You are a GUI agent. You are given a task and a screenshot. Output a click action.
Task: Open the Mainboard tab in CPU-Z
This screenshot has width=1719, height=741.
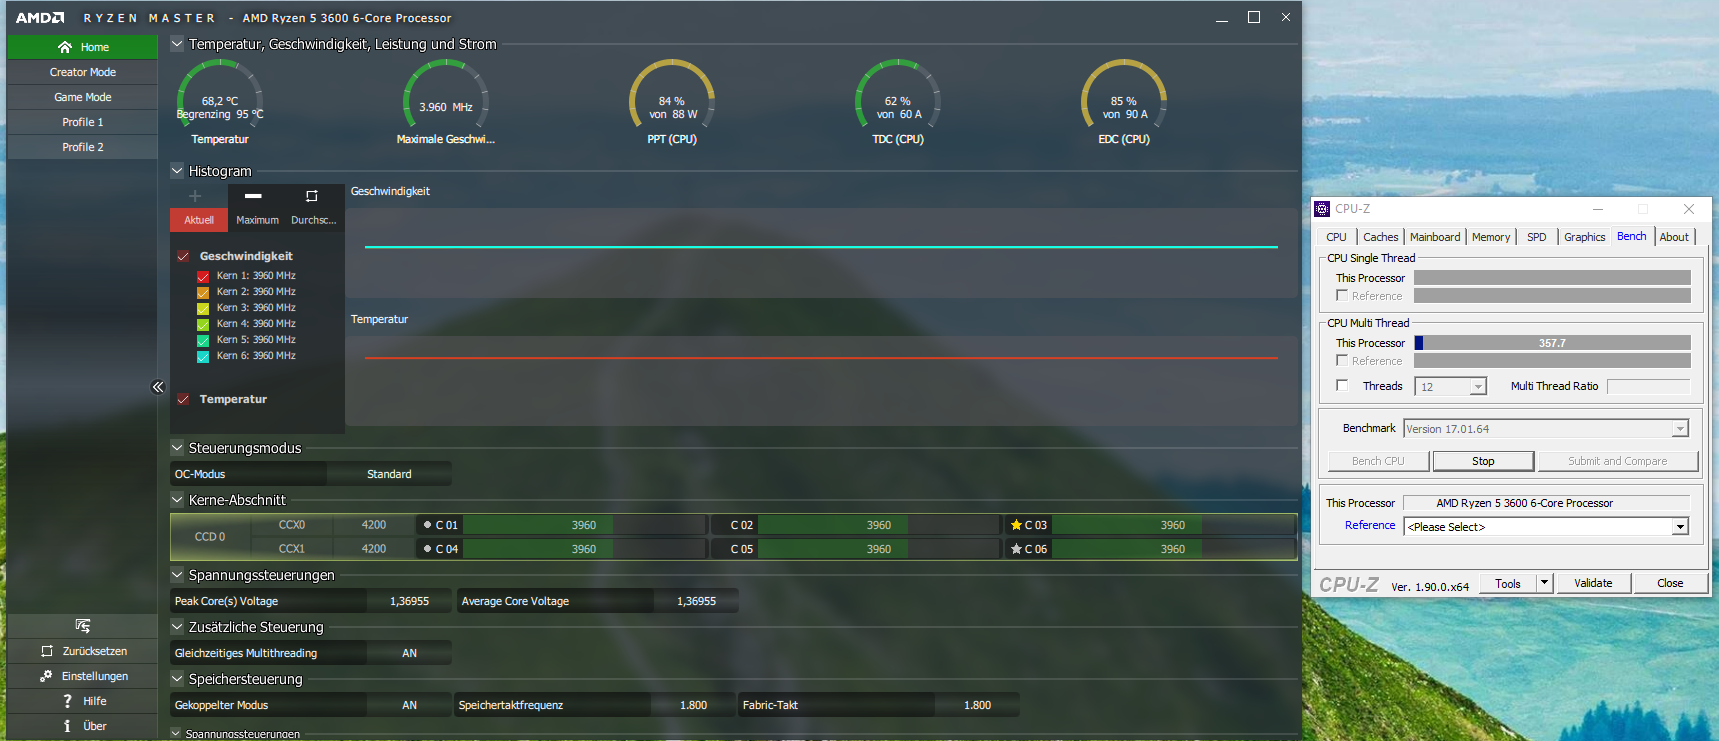tap(1435, 237)
